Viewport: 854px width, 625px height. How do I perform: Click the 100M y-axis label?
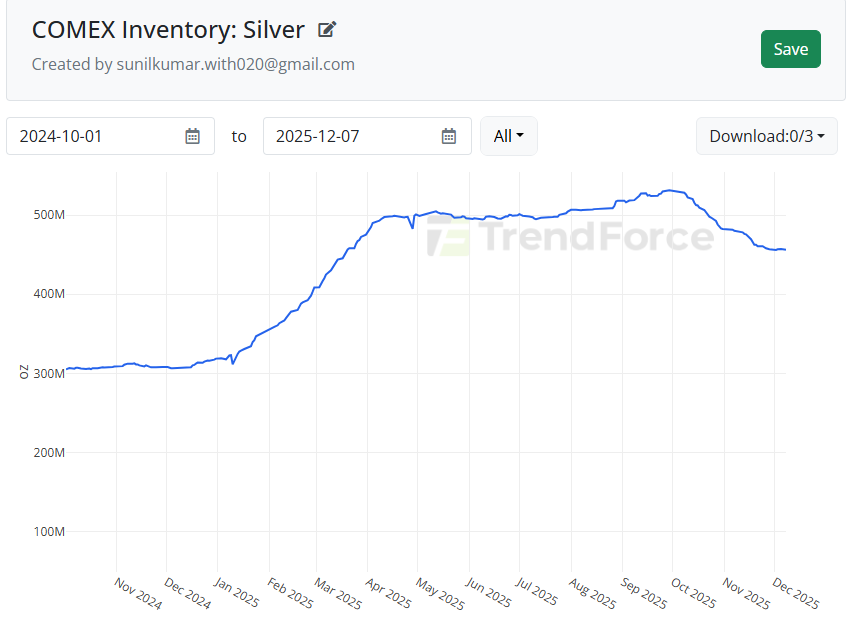[49, 531]
